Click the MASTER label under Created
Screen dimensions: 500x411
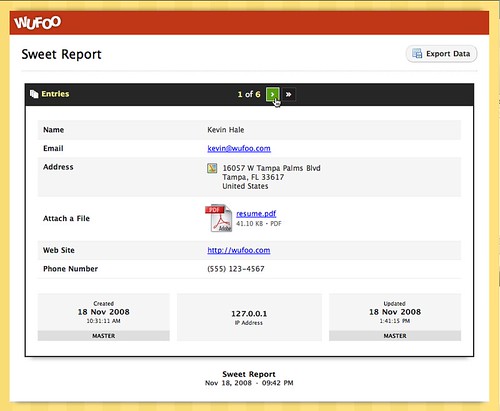104,336
